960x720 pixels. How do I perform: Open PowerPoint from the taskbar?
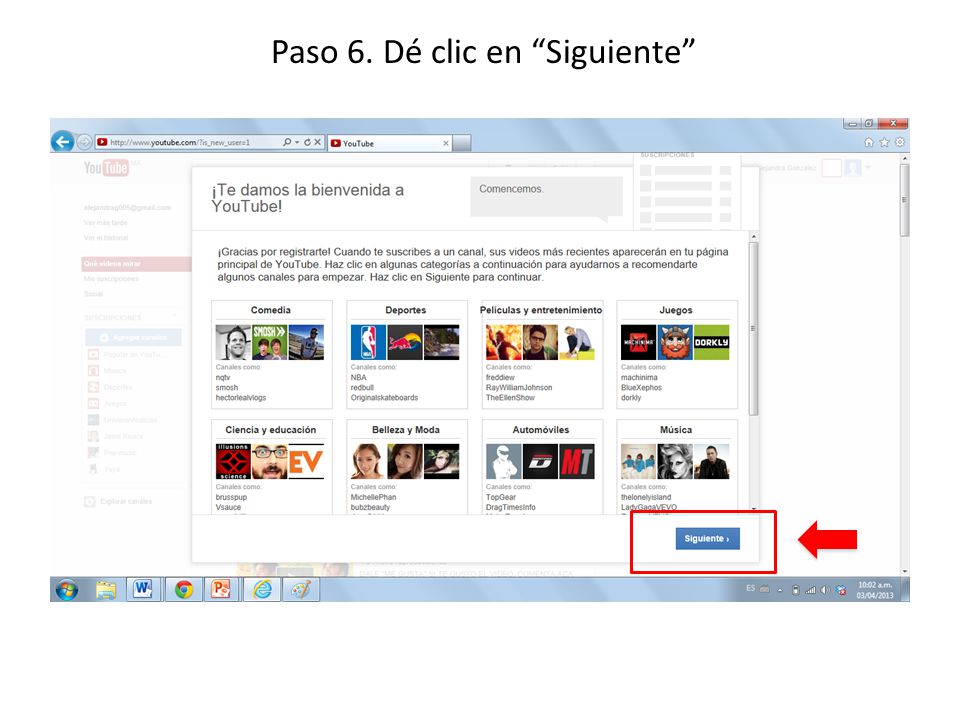pyautogui.click(x=220, y=590)
